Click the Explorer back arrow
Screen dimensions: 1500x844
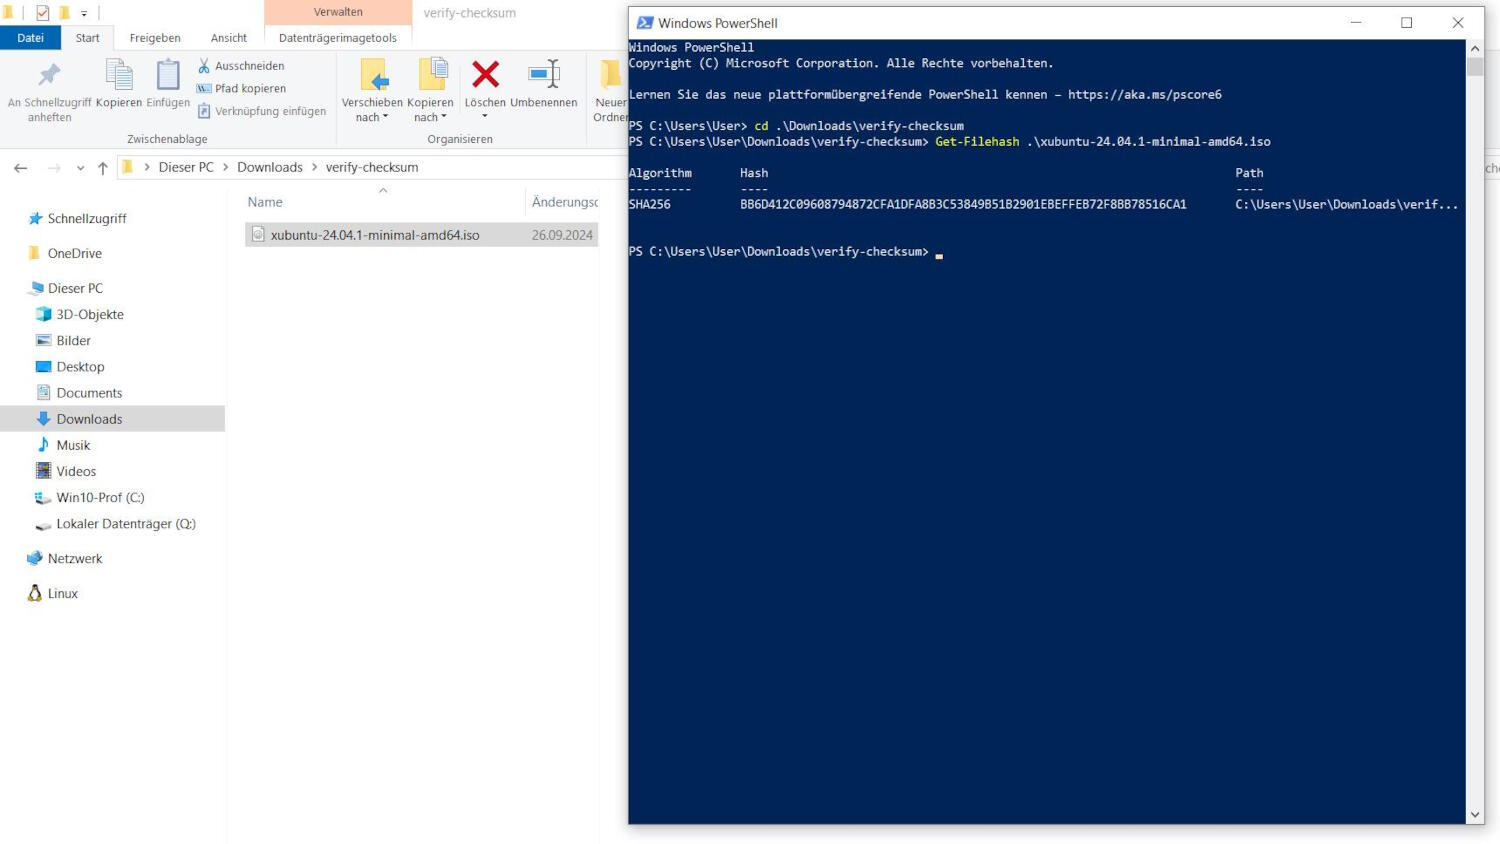(21, 168)
